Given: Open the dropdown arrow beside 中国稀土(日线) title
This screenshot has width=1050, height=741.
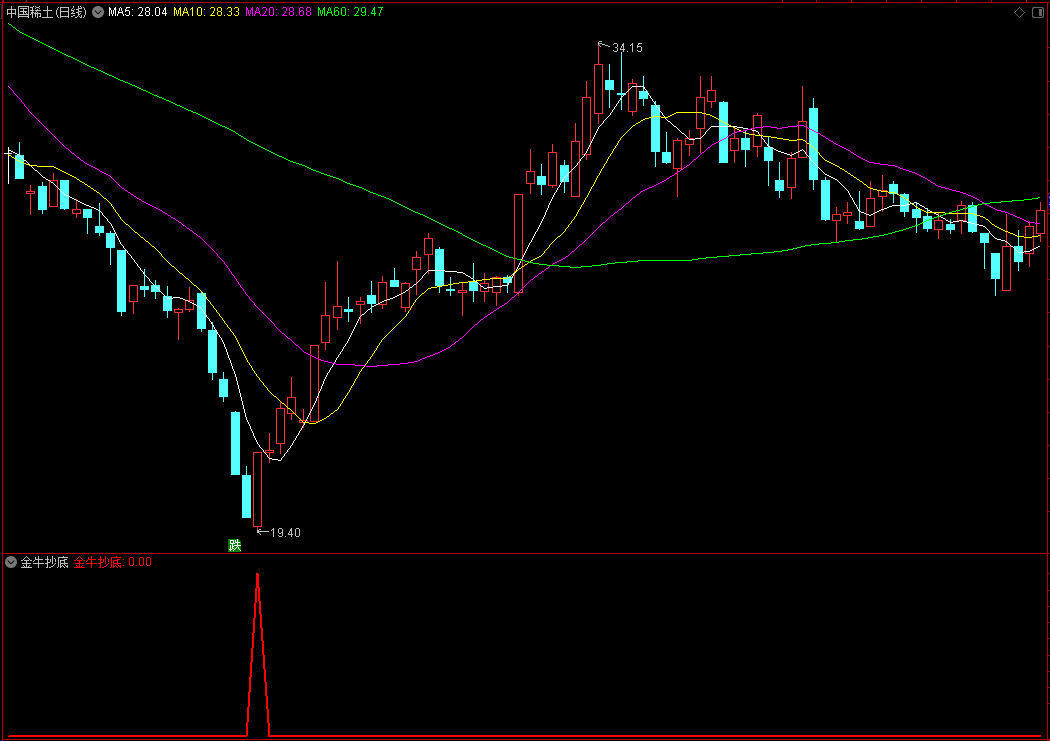Looking at the screenshot, I should click(98, 12).
